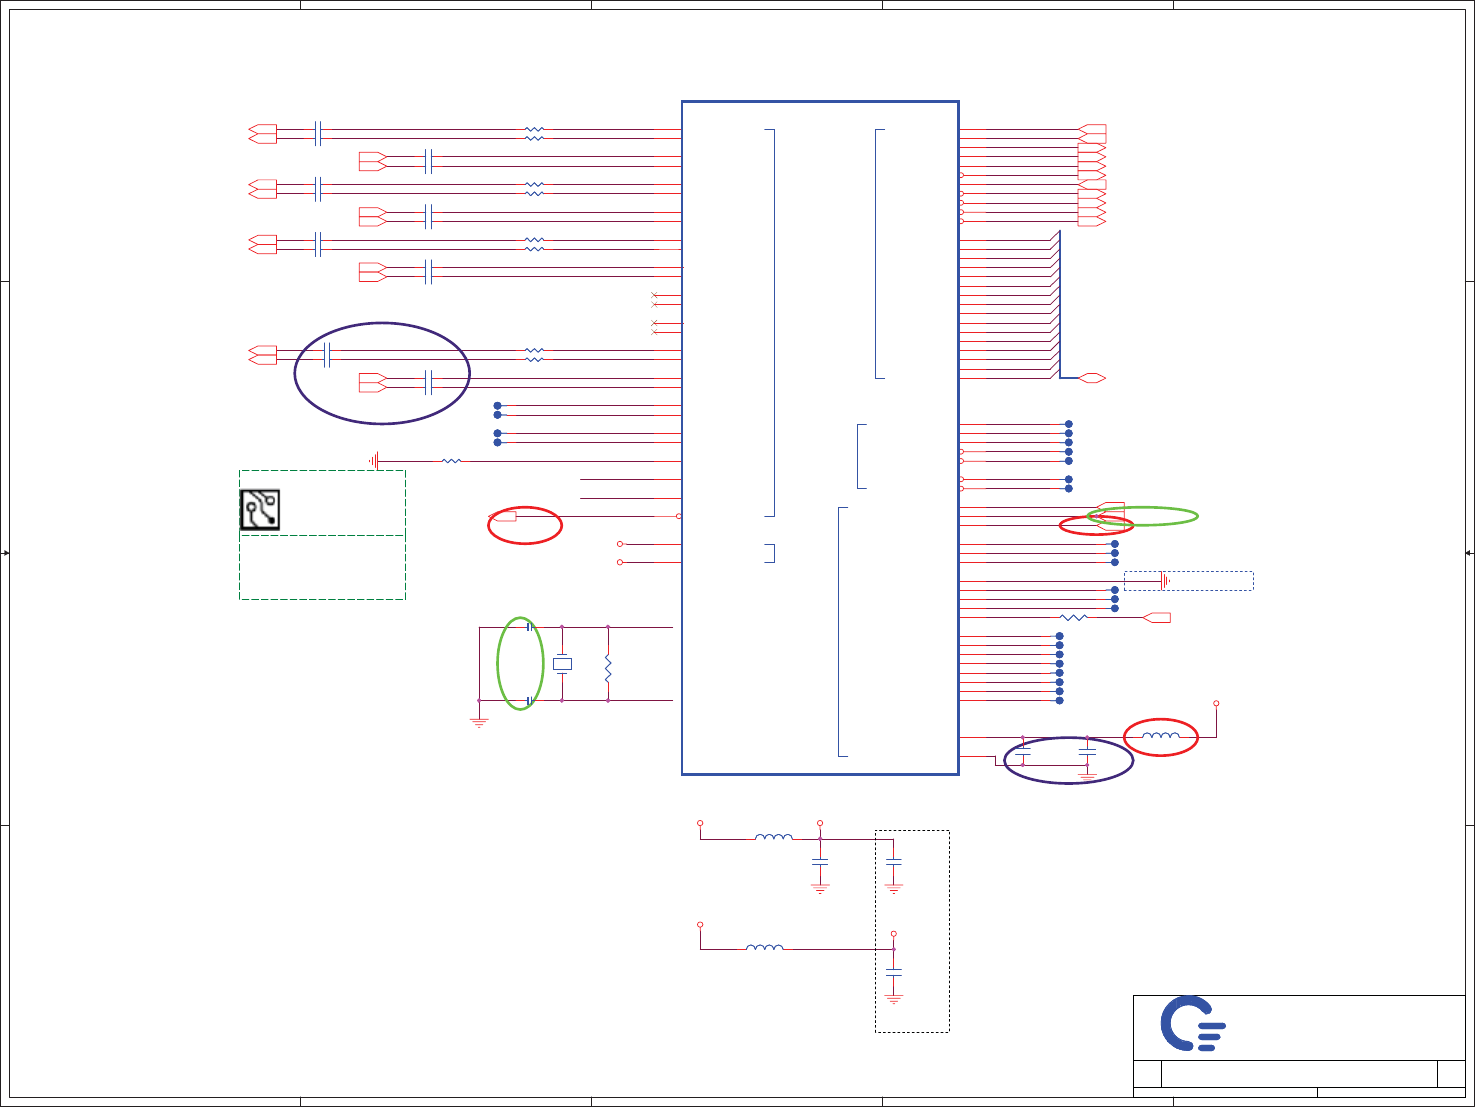This screenshot has width=1475, height=1107.
Task: Select the top capacitor inside the black dashed box
Action: coord(894,861)
